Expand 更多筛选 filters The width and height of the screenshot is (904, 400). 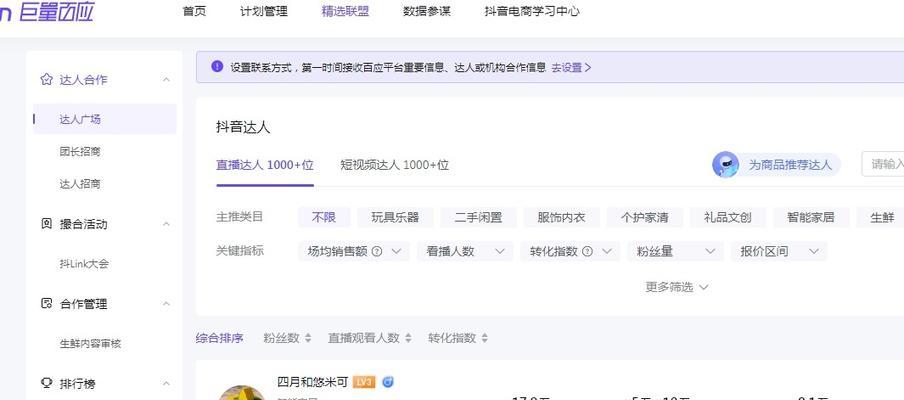click(x=676, y=287)
